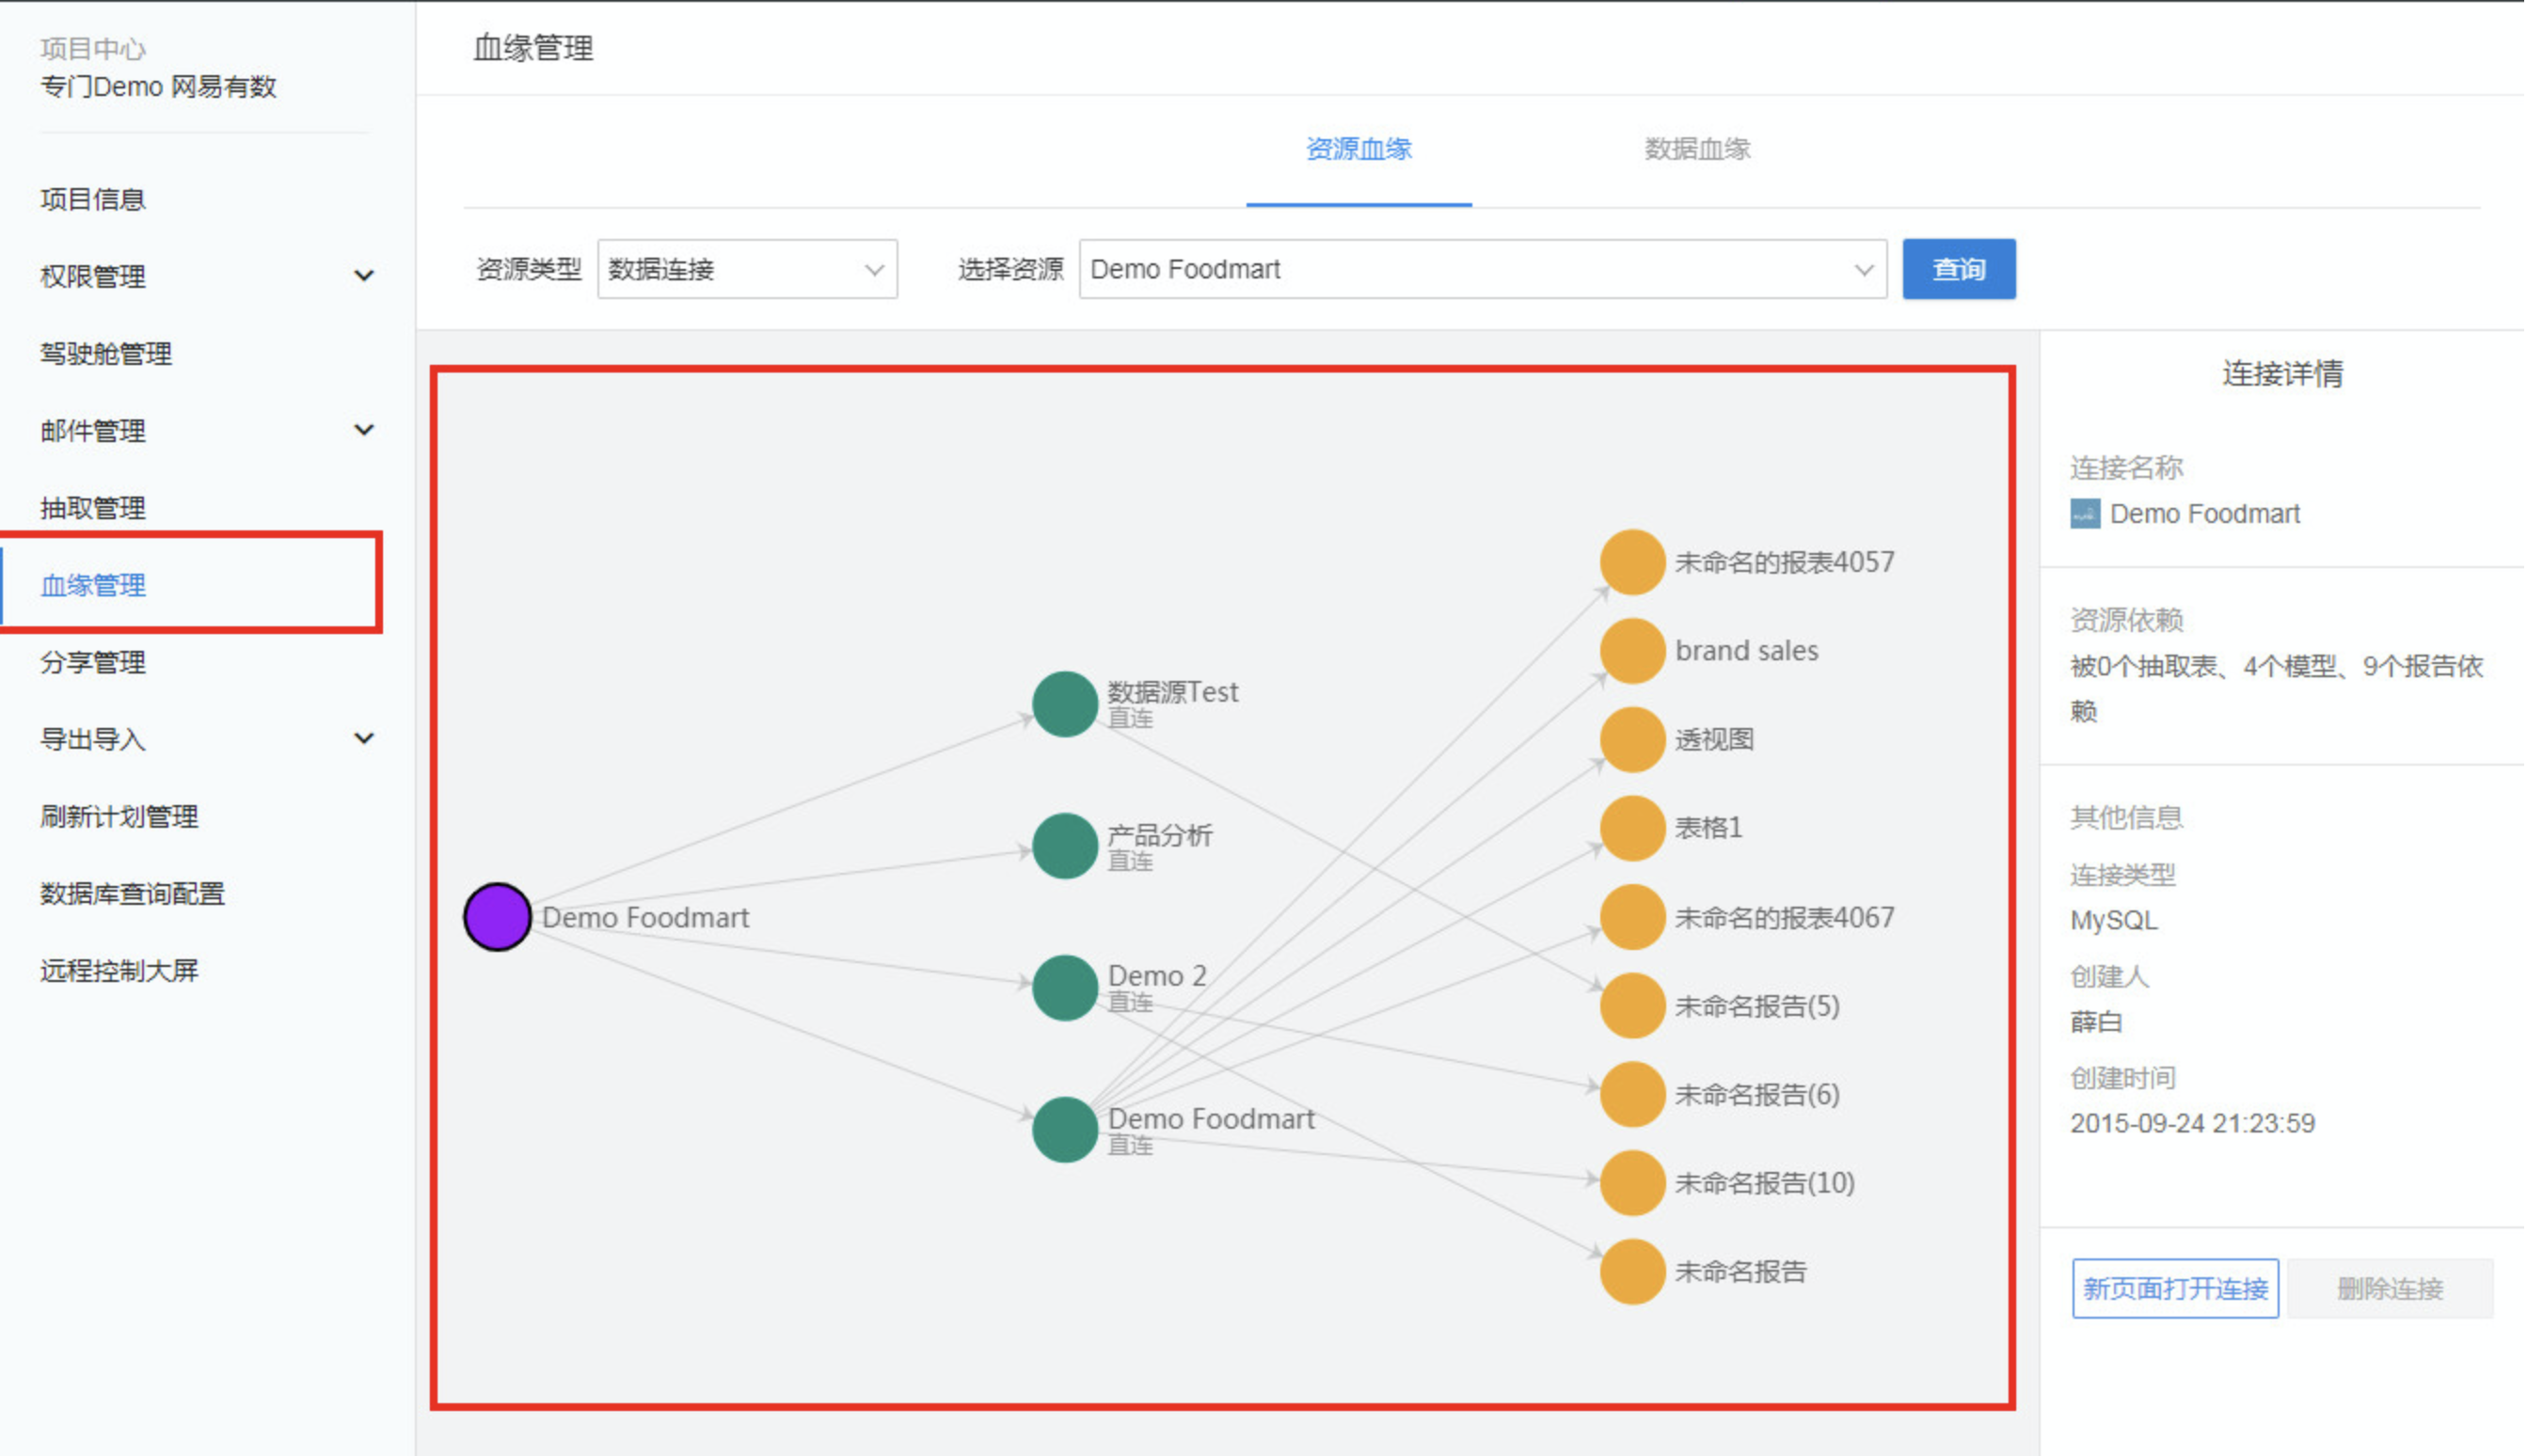Click the green Demo Foodmart model node
This screenshot has width=2527, height=1456.
pos(1065,1130)
